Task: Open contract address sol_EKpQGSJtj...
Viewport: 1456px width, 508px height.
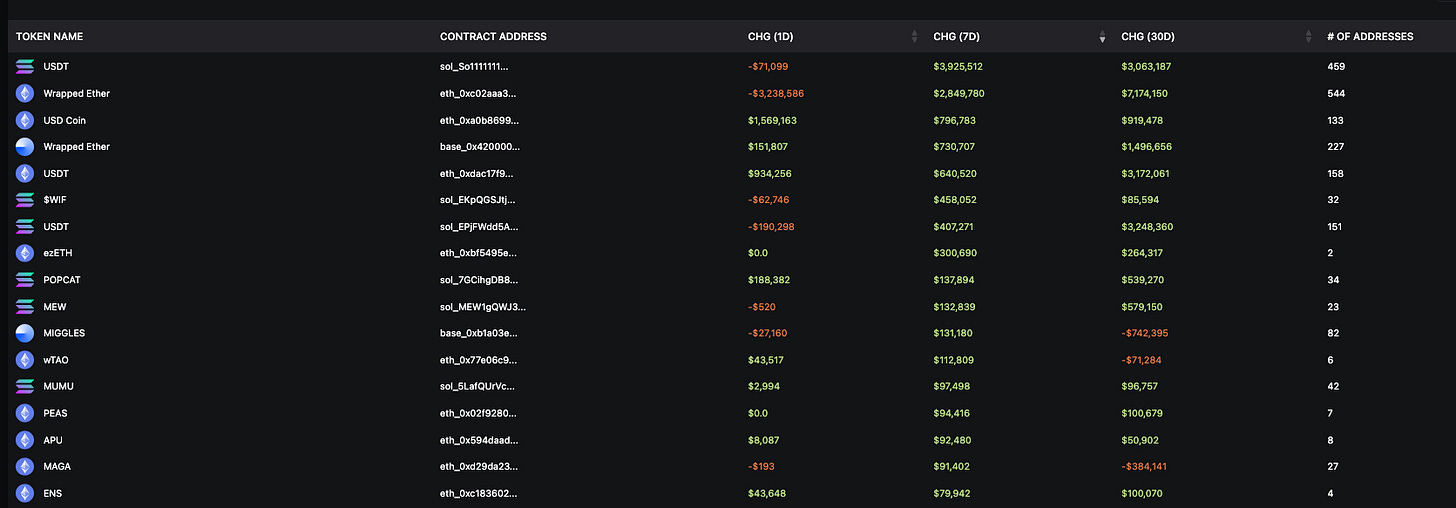Action: (478, 200)
